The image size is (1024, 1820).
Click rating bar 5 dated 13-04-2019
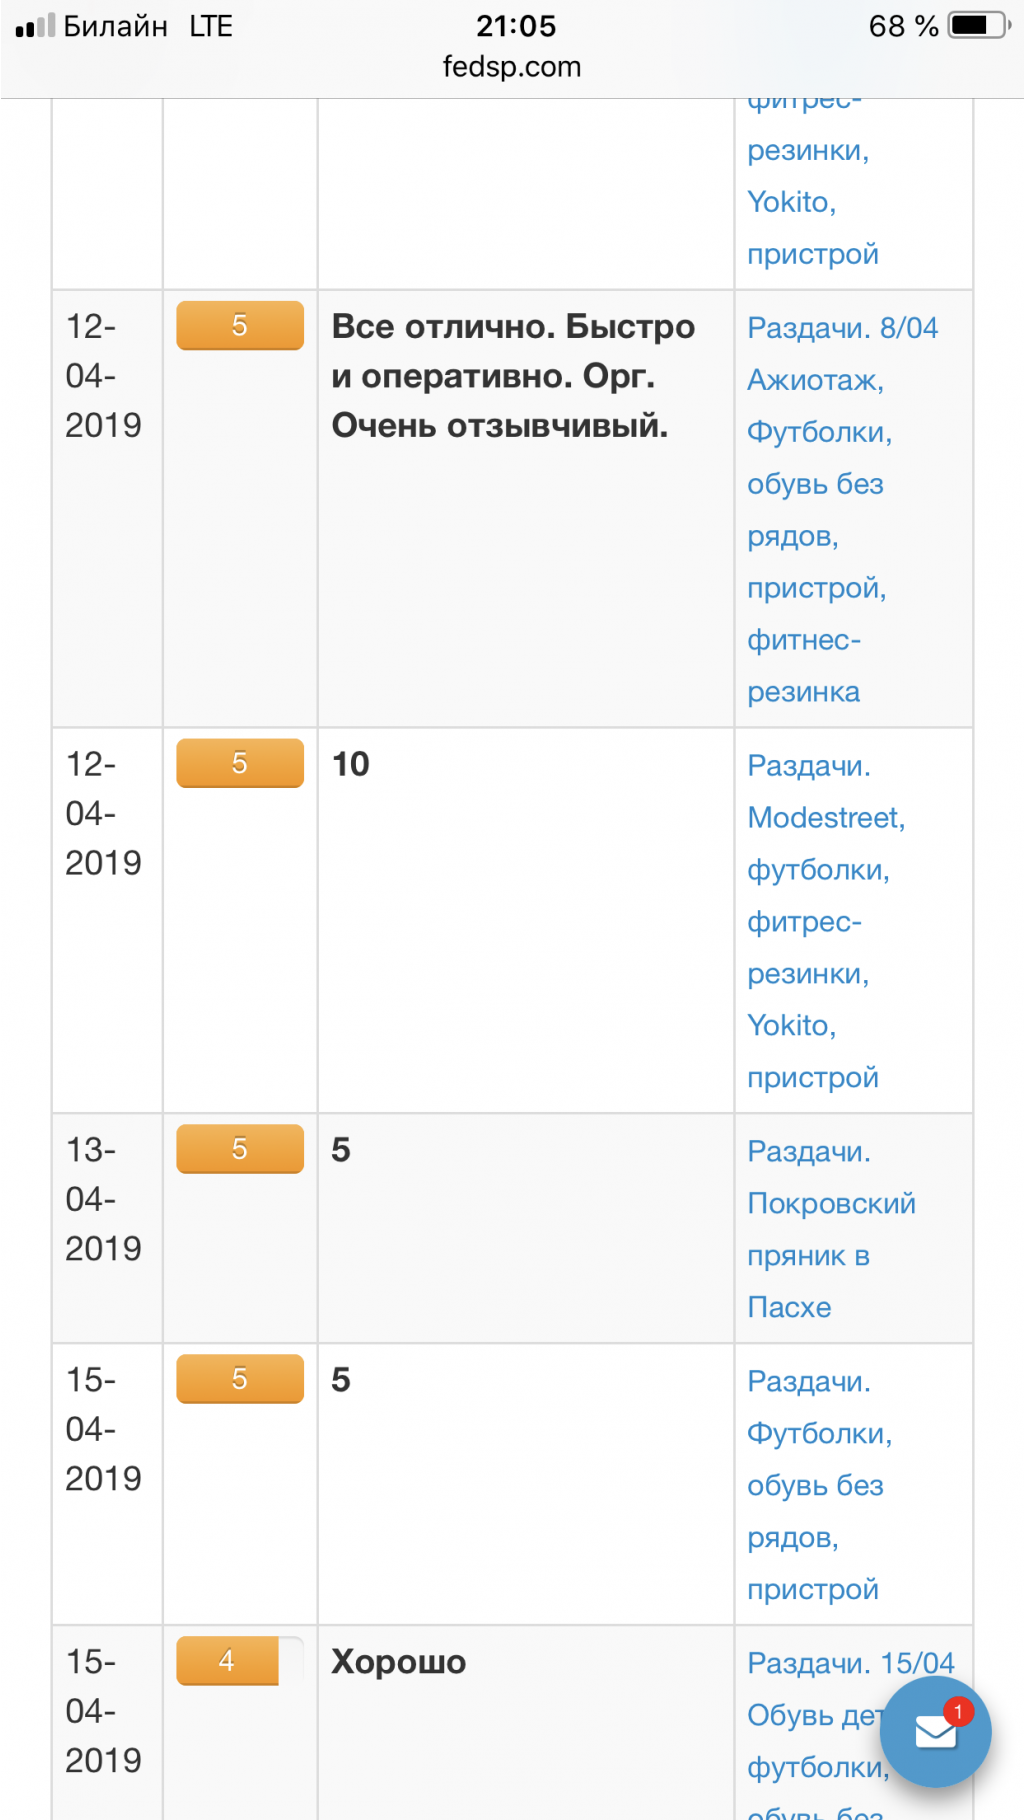[x=240, y=1149]
